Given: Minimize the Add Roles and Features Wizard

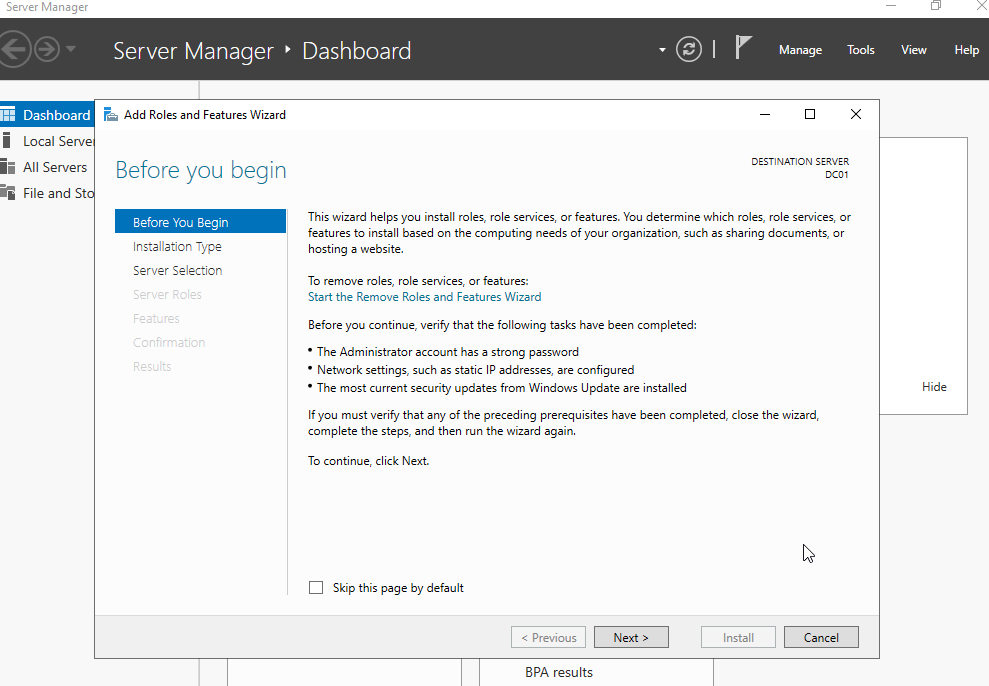Looking at the screenshot, I should [764, 114].
